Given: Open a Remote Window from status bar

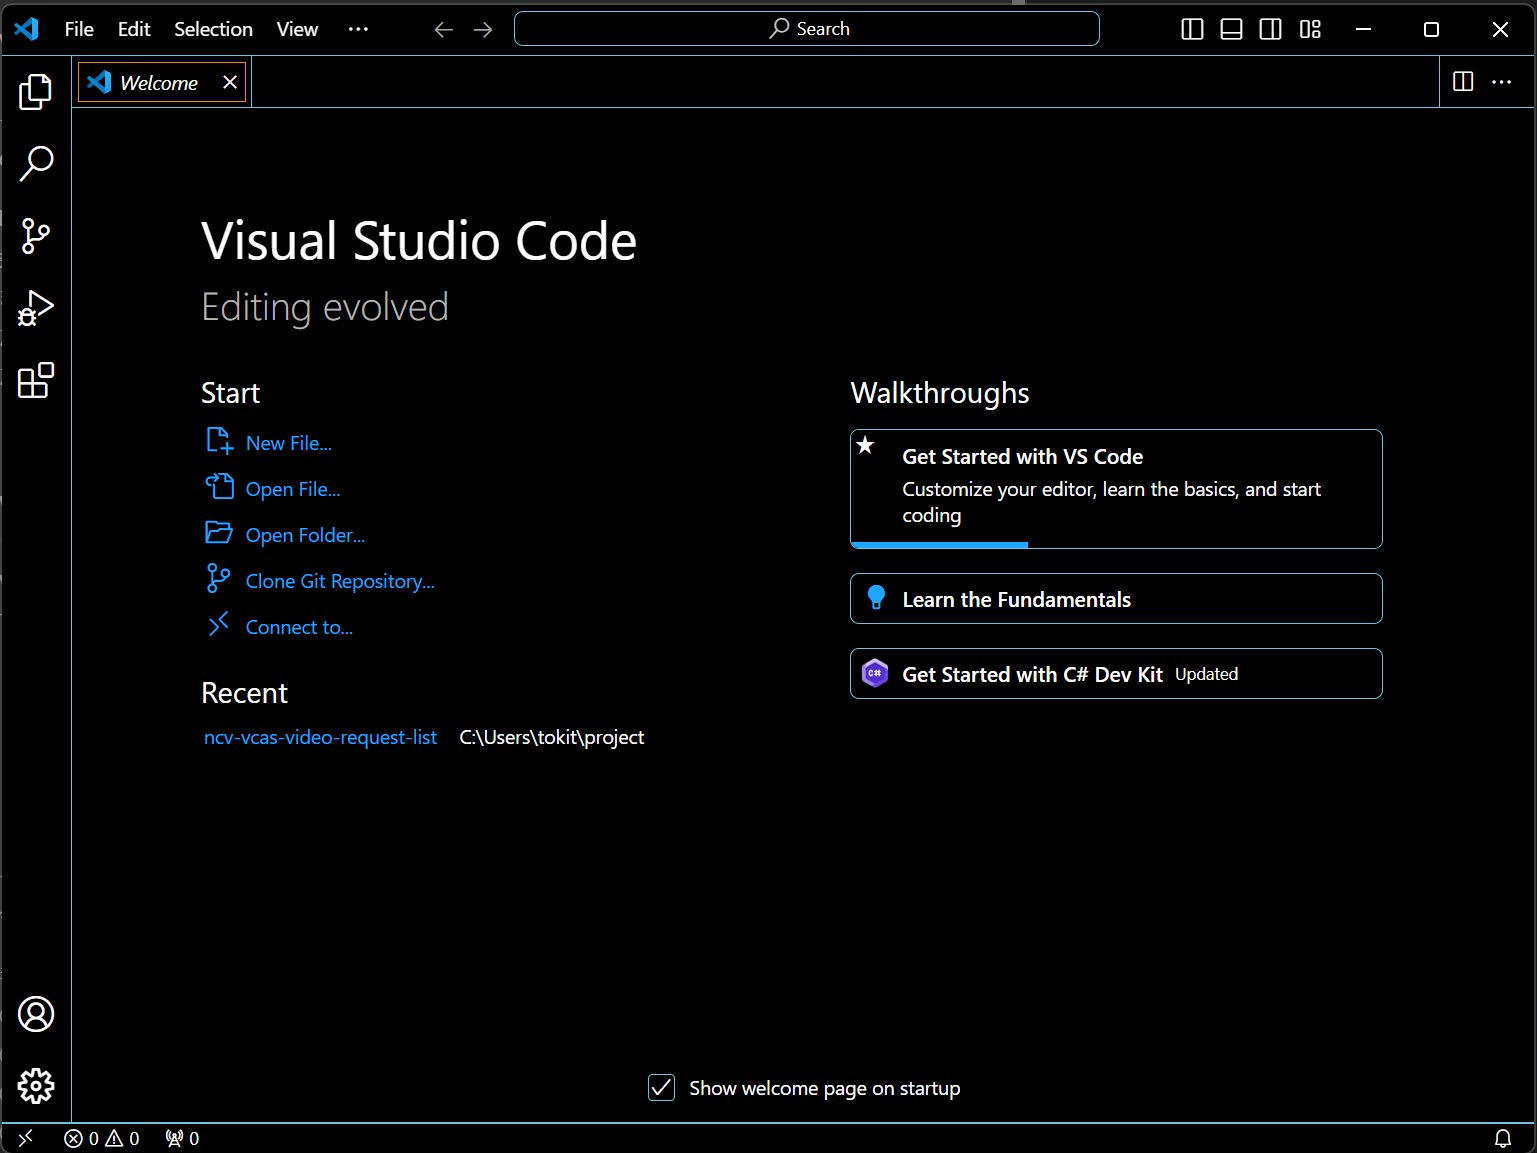Looking at the screenshot, I should coord(26,1138).
